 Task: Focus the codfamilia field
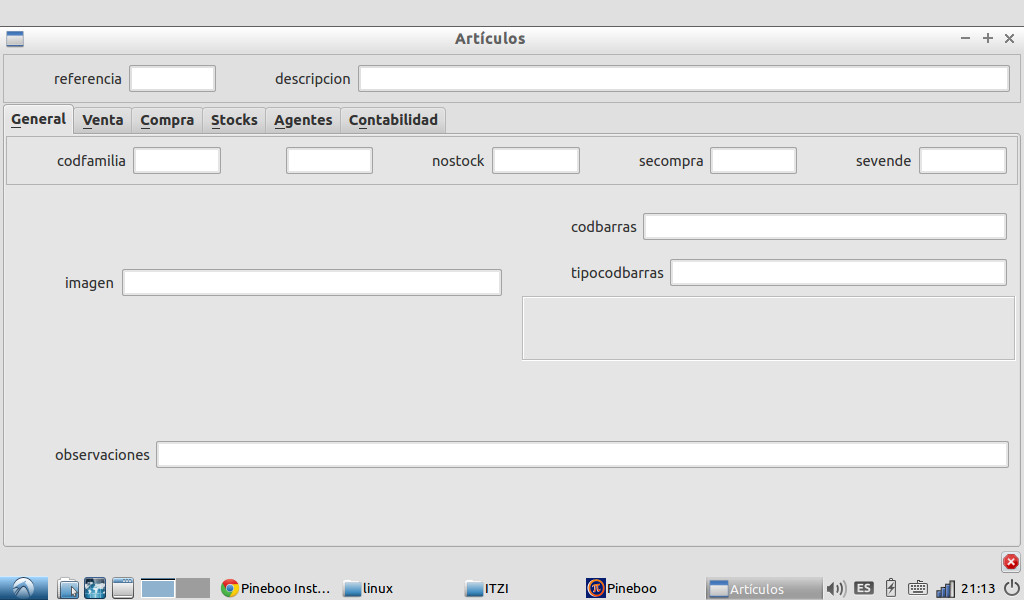tap(177, 161)
